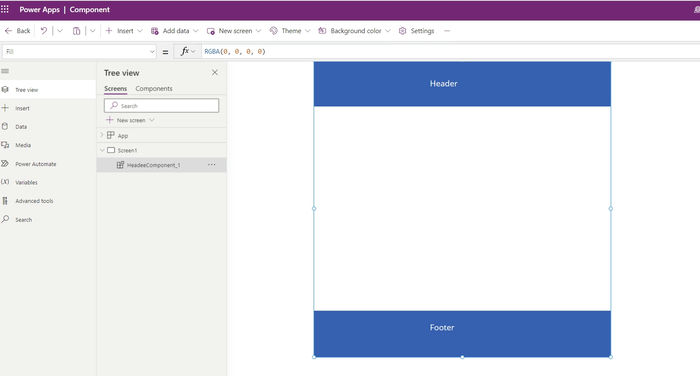
Task: Open the app launcher waffle icon
Action: click(4, 9)
